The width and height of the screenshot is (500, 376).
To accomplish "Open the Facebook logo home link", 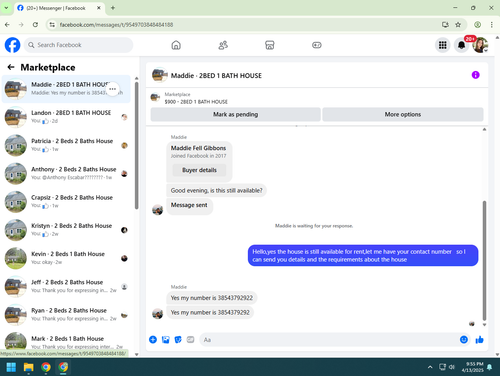I will pyautogui.click(x=12, y=45).
